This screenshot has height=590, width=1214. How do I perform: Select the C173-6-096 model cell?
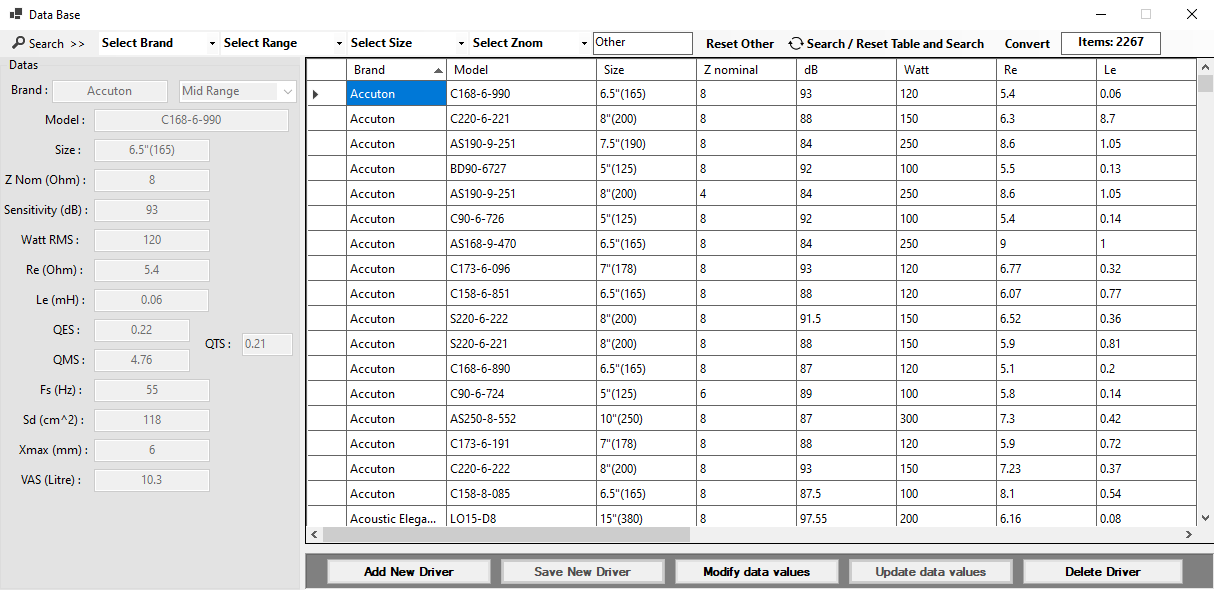click(521, 269)
